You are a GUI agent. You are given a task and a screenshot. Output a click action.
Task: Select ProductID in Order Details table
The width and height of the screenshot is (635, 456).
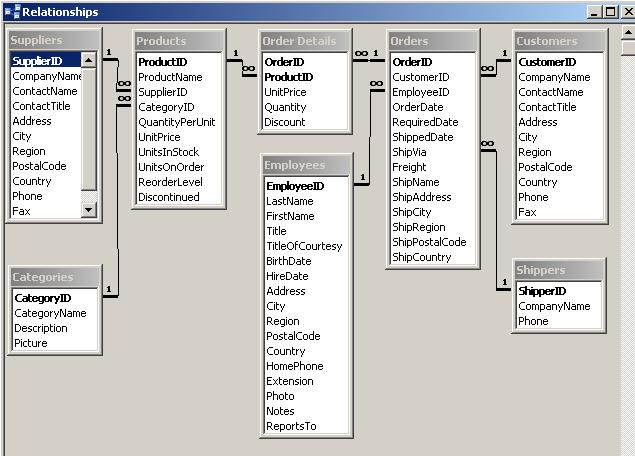tap(288, 77)
